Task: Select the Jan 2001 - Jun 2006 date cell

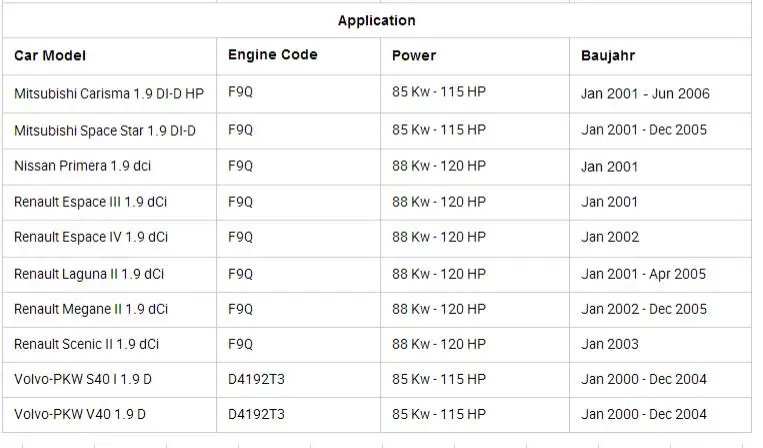Action: (660, 94)
